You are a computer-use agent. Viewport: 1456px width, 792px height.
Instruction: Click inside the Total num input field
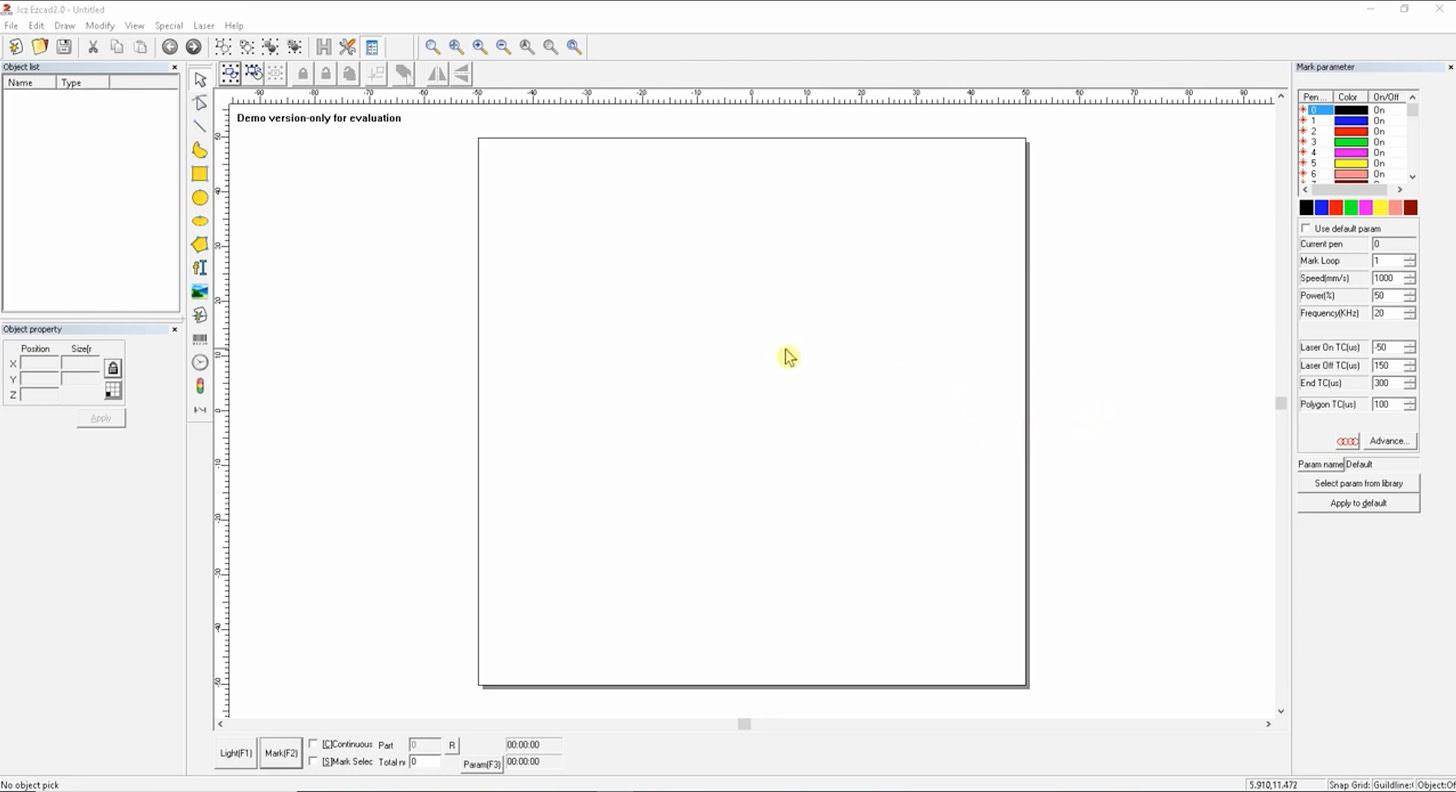(x=425, y=761)
